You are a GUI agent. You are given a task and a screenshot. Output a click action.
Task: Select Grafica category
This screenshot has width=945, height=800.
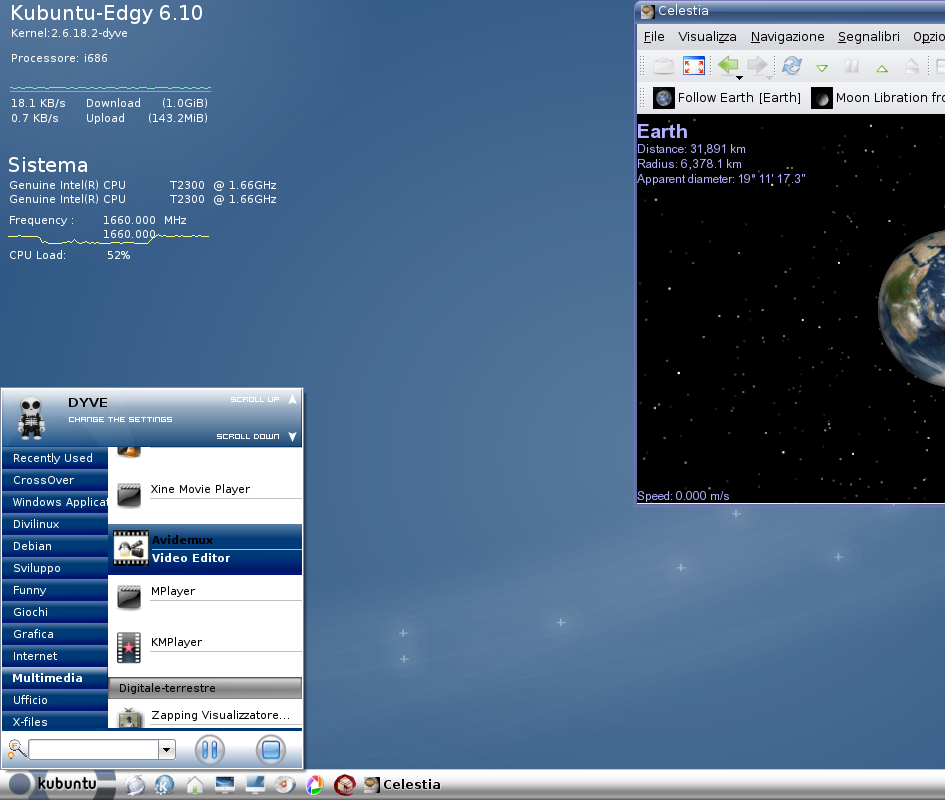(55, 634)
